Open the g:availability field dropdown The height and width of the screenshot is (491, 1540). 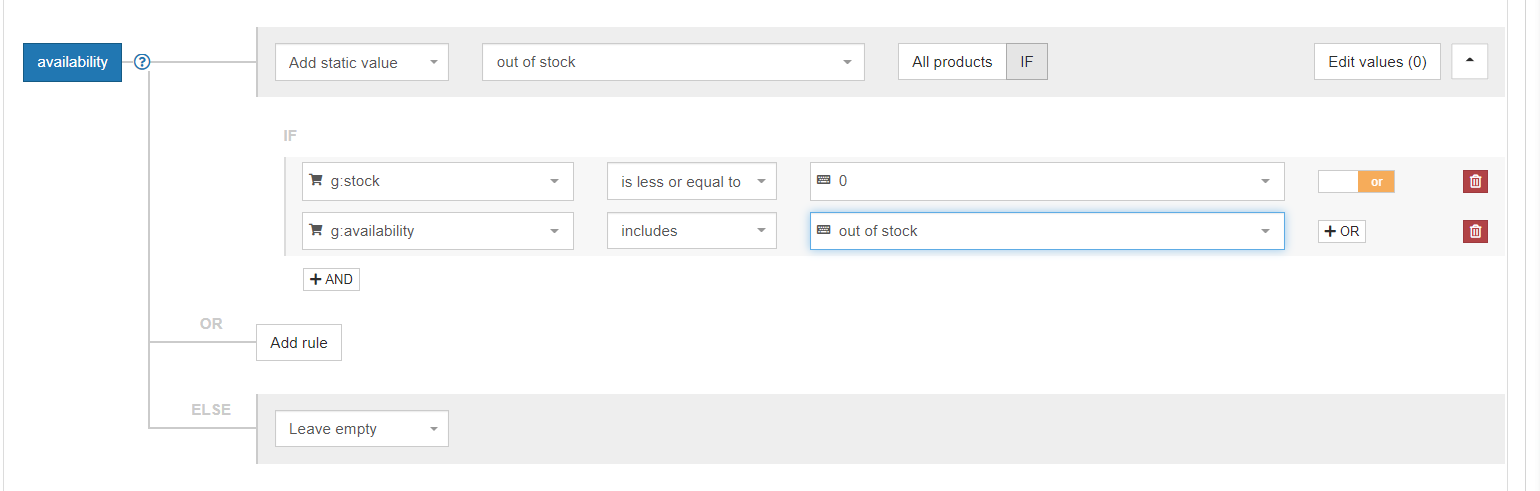(x=438, y=231)
